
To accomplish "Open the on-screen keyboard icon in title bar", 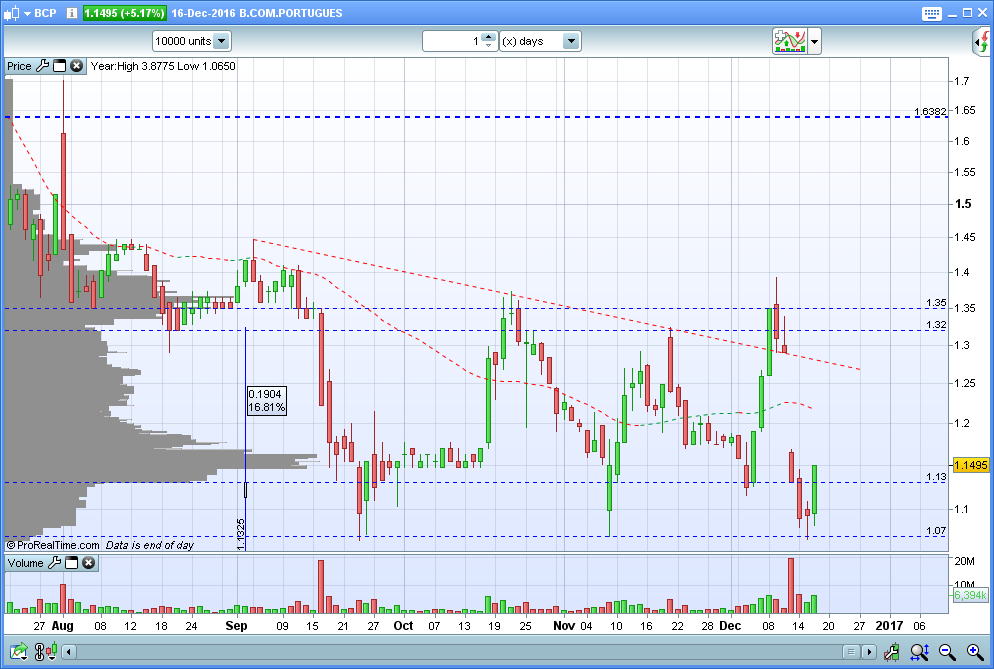I will click(931, 13).
